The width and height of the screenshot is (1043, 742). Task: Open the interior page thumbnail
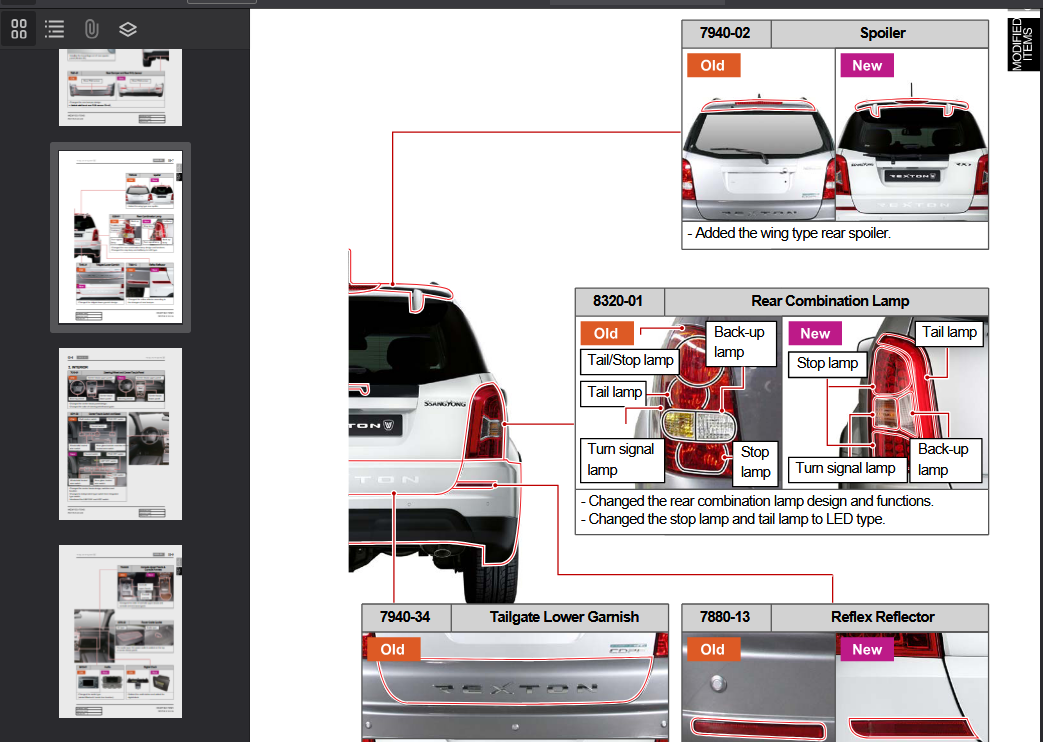pyautogui.click(x=120, y=434)
